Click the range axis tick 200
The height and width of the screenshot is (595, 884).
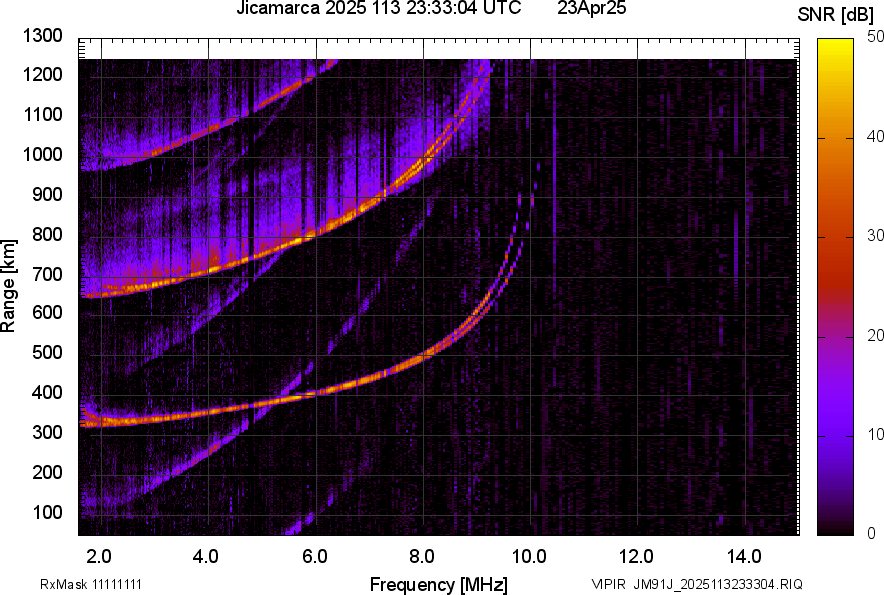pos(47,471)
